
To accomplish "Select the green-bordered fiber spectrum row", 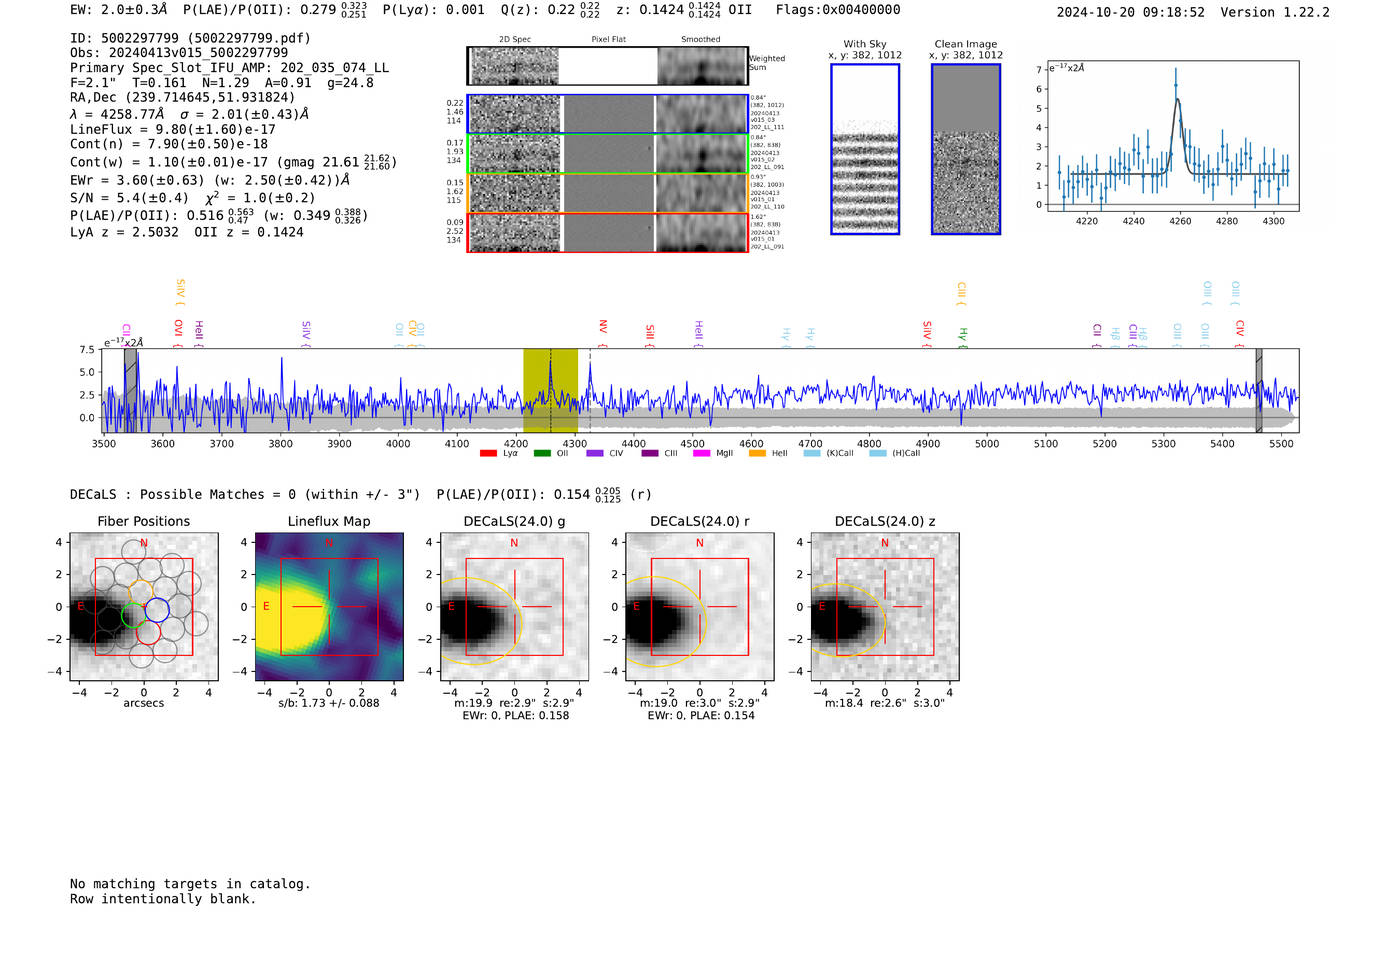I will coord(608,154).
